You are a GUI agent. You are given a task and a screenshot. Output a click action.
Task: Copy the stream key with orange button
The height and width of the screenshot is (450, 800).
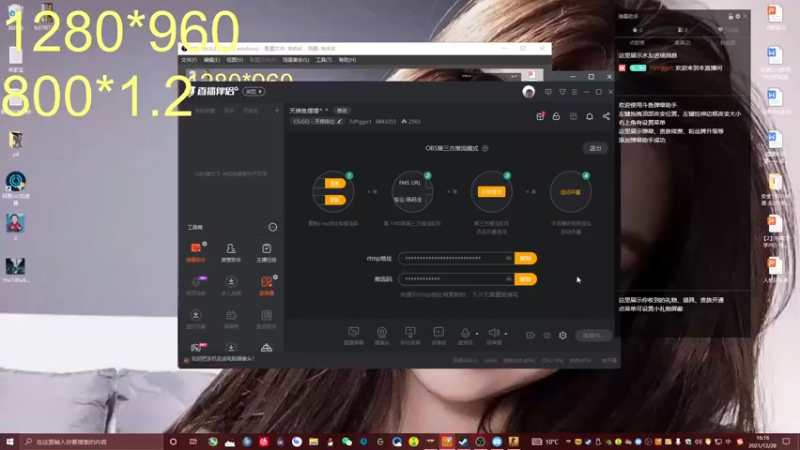tap(526, 279)
